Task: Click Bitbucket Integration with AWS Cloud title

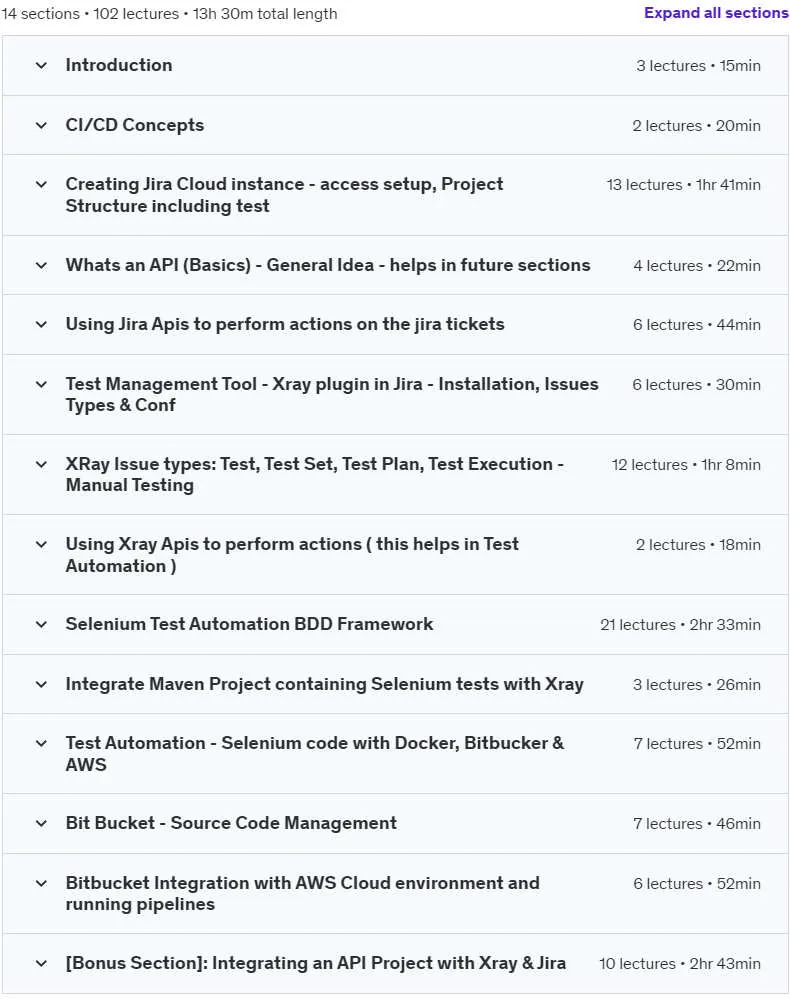Action: [303, 893]
